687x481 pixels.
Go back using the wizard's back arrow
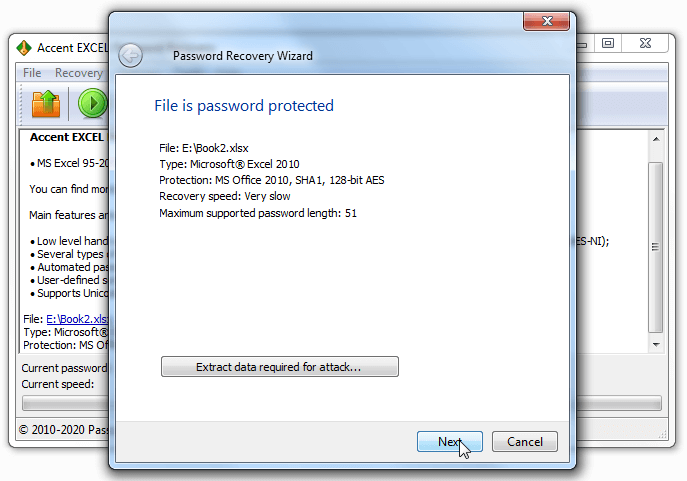(x=130, y=56)
